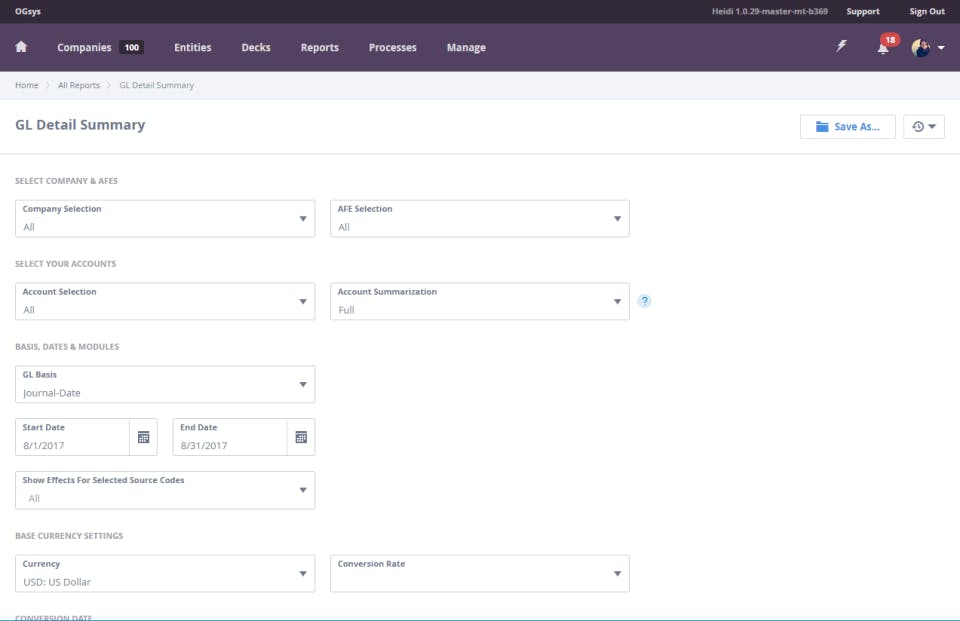The height and width of the screenshot is (621, 960).
Task: Open the lightning bolt quick actions icon
Action: [x=842, y=46]
